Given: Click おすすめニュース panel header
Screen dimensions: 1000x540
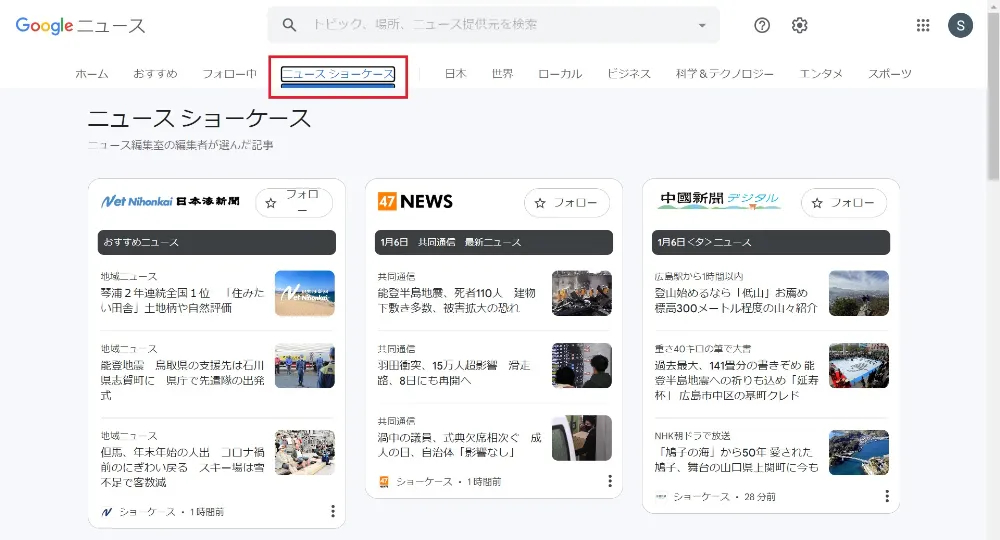Looking at the screenshot, I should (x=217, y=242).
